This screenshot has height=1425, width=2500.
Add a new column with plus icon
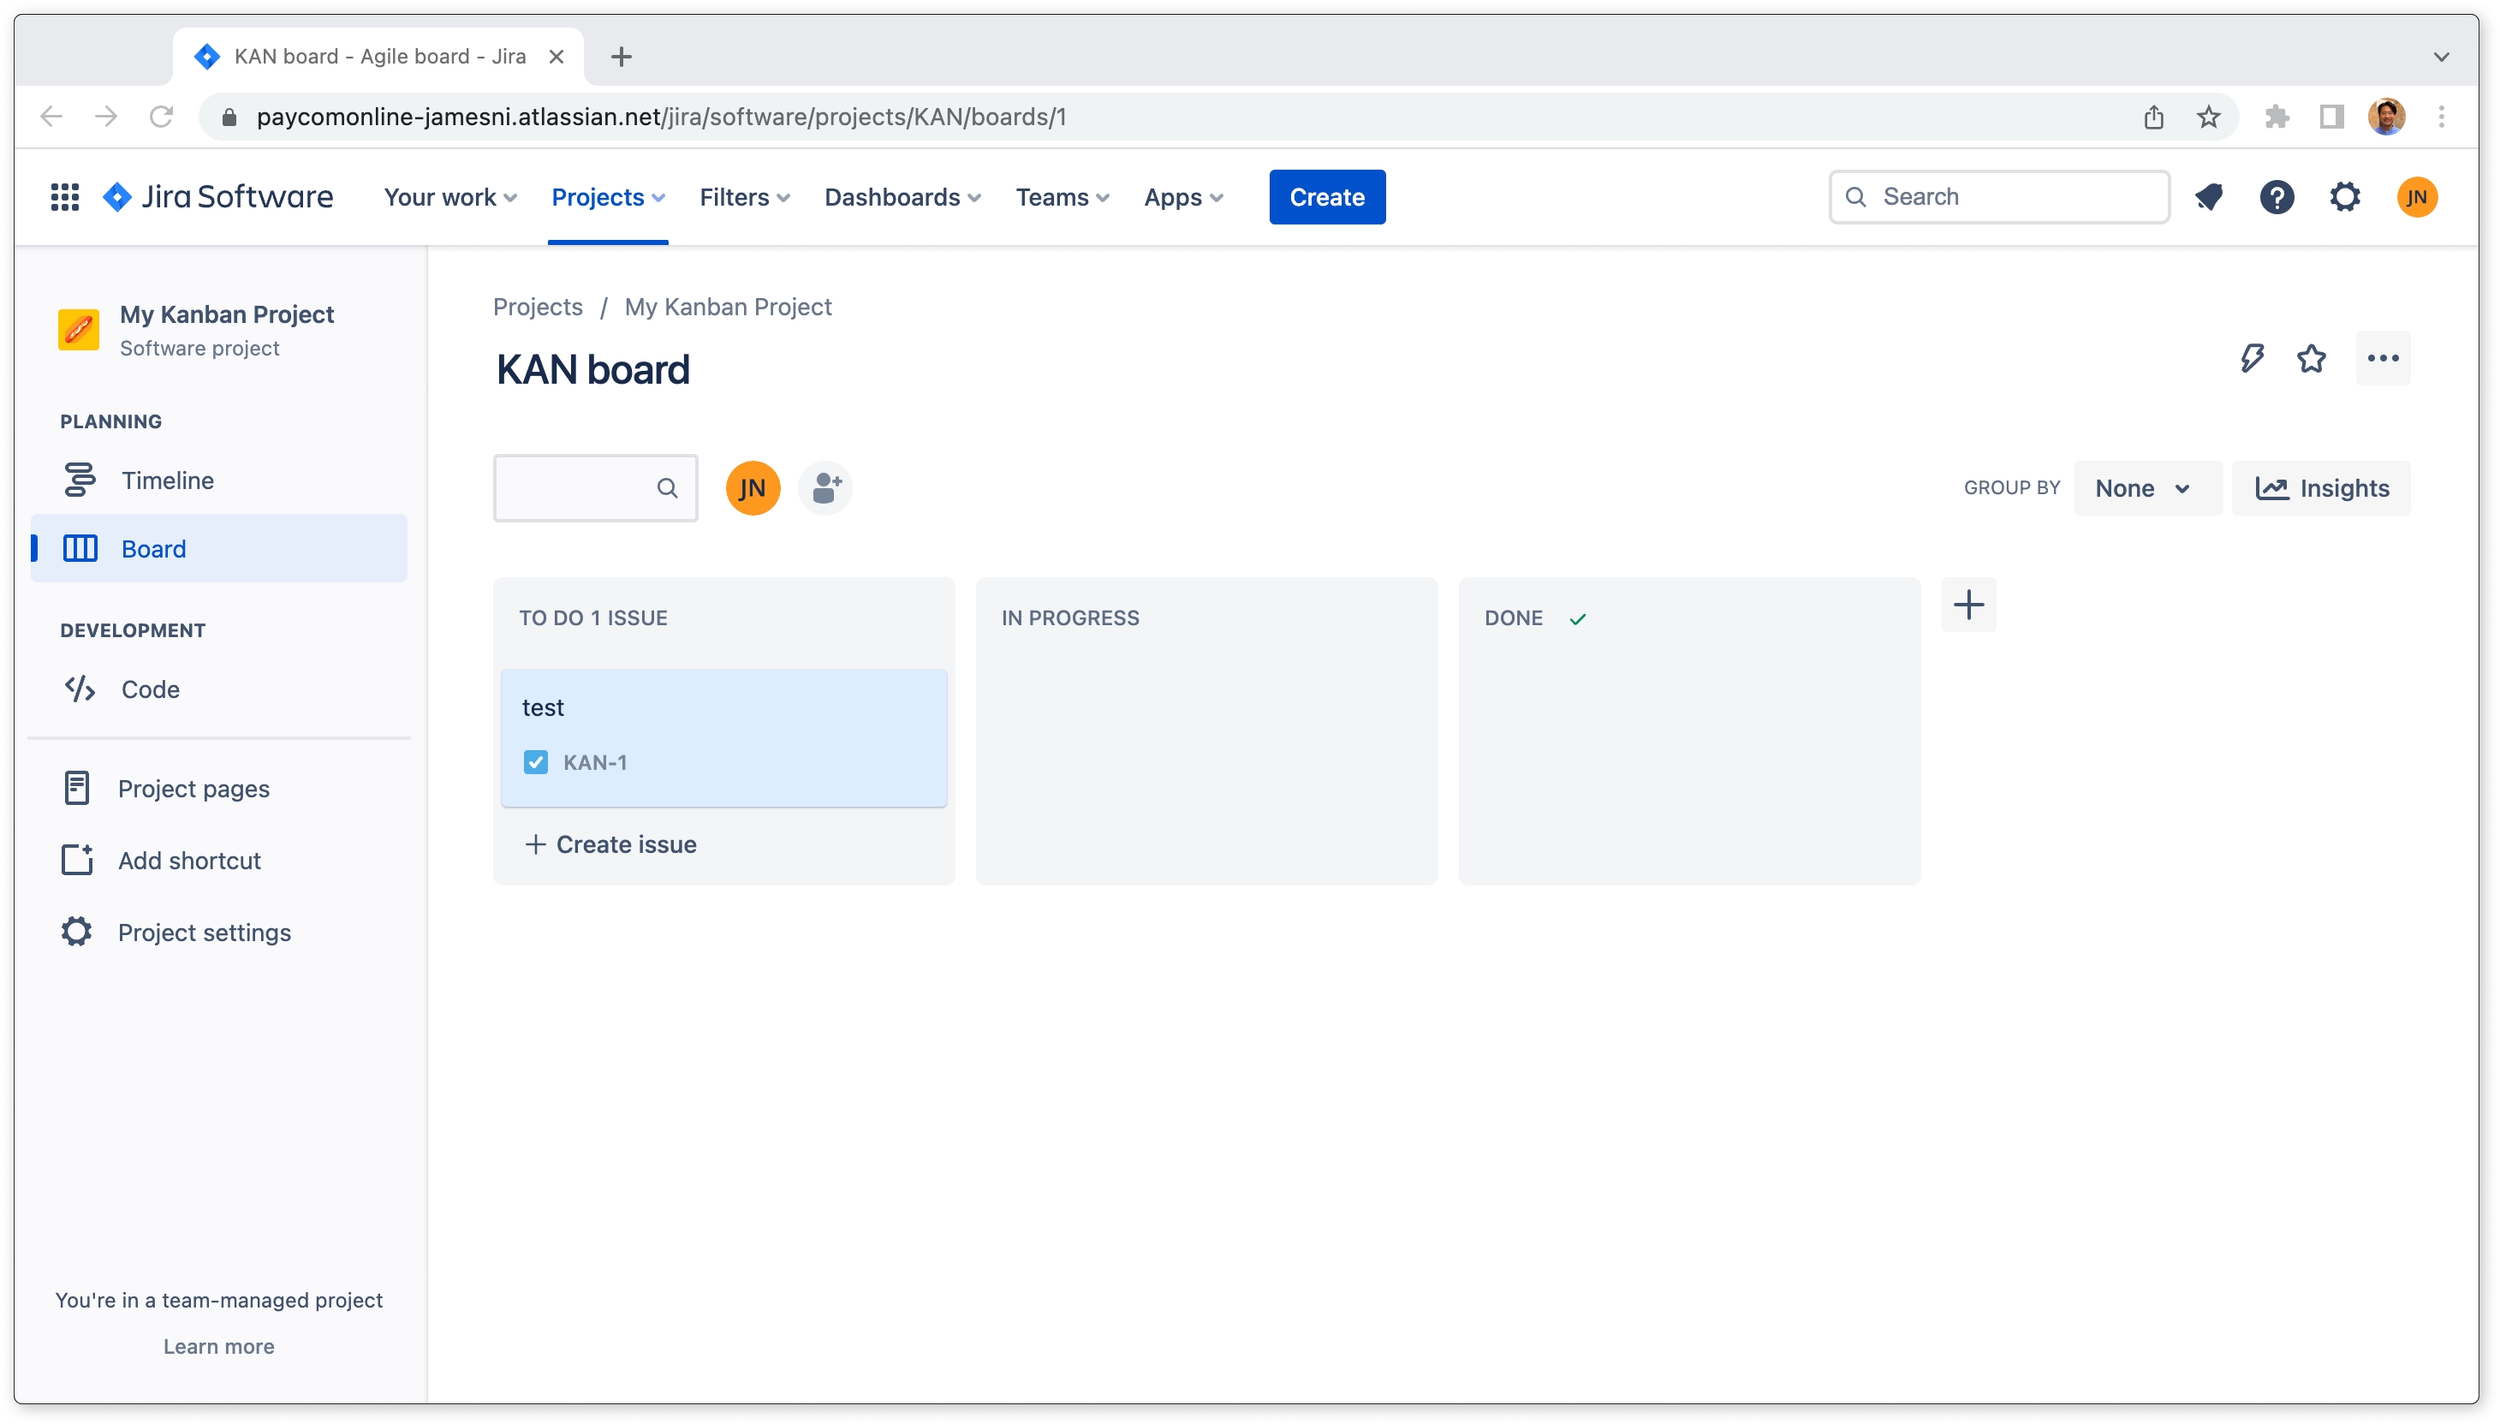tap(1968, 605)
